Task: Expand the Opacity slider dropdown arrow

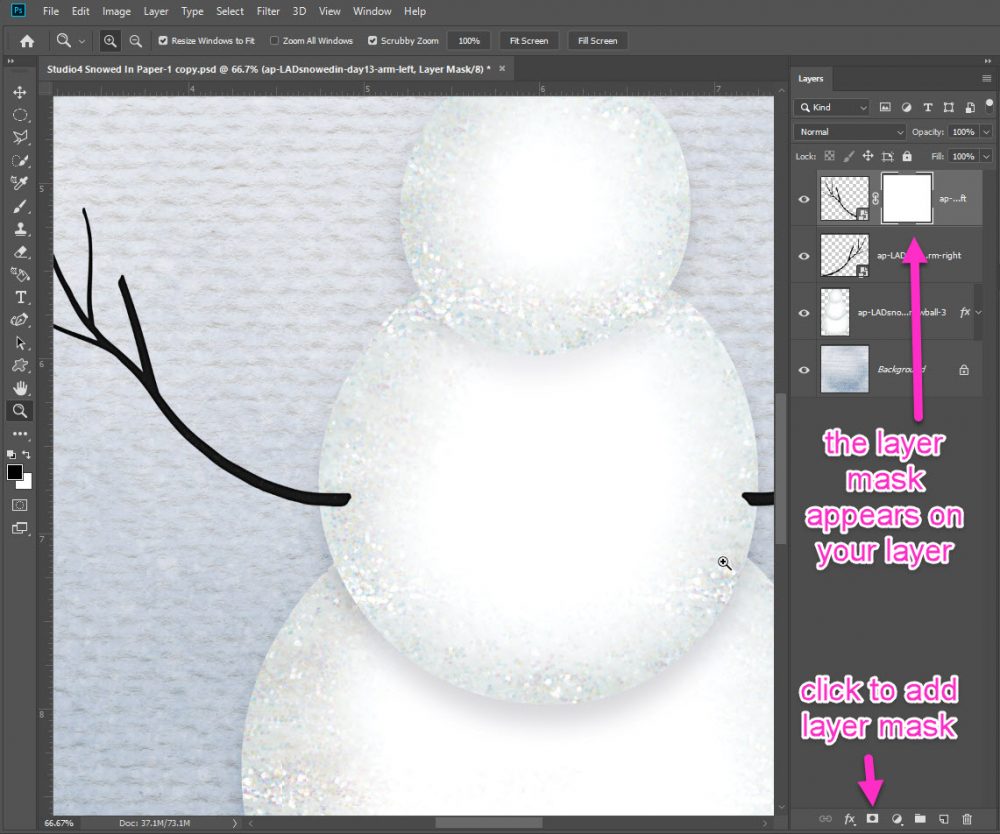Action: tap(986, 132)
